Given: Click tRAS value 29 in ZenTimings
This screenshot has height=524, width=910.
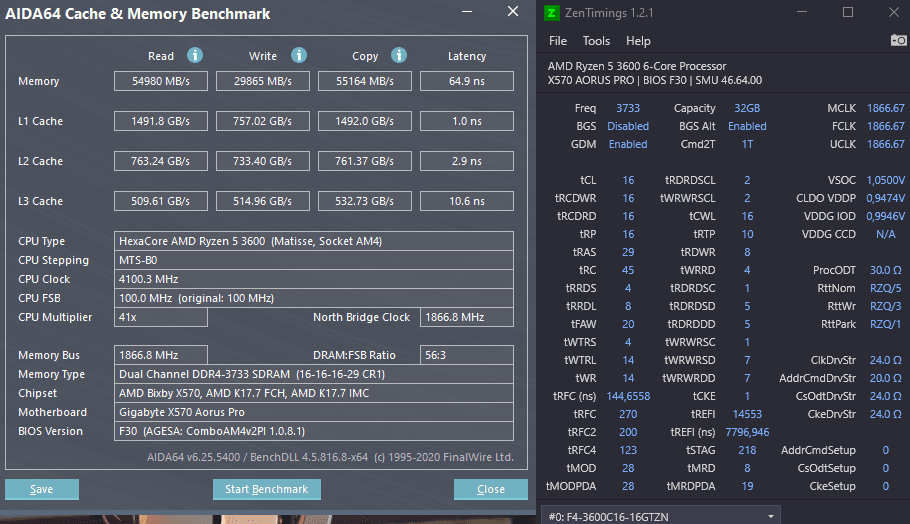Looking at the screenshot, I should click(628, 252).
